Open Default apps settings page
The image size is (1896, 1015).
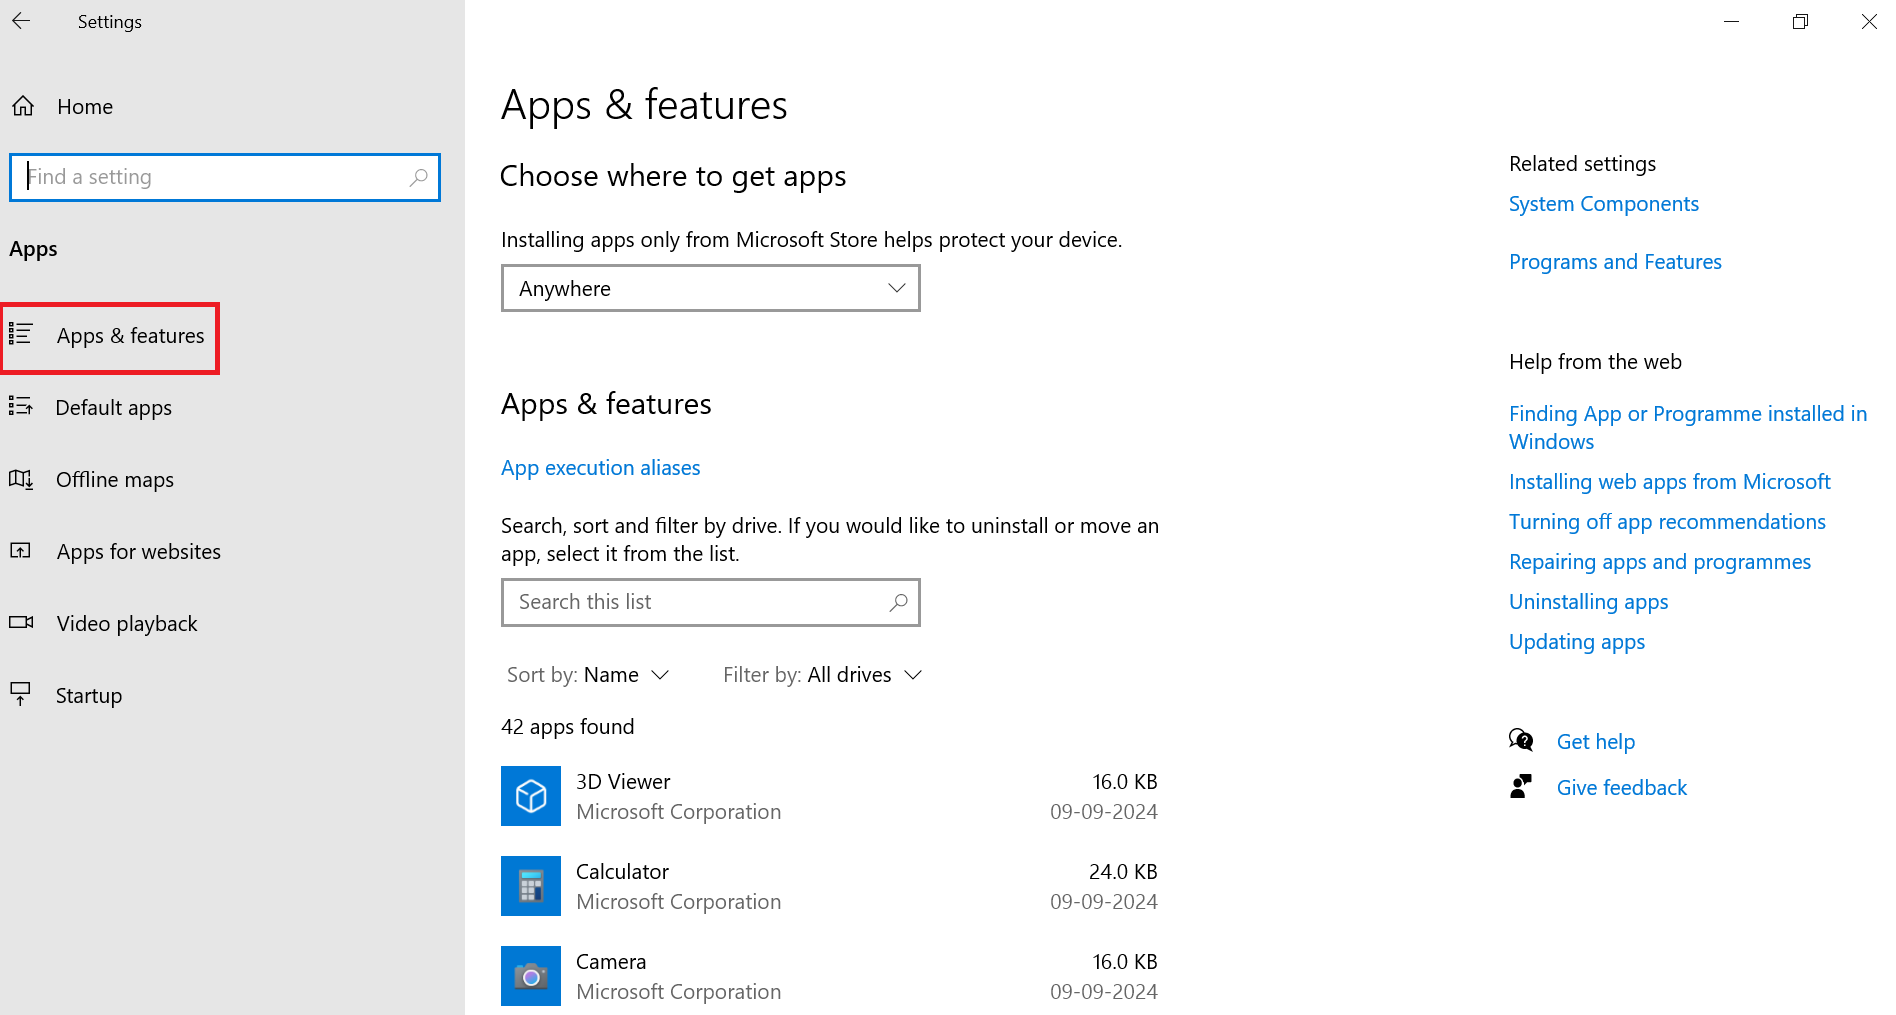[113, 408]
